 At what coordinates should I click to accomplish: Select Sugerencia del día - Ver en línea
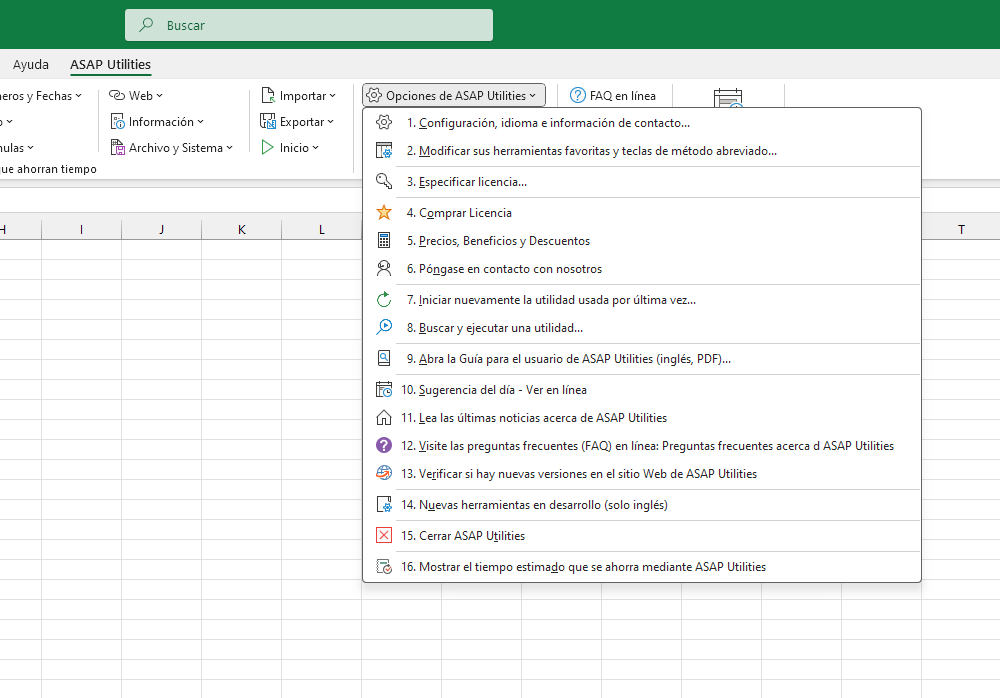click(x=642, y=390)
